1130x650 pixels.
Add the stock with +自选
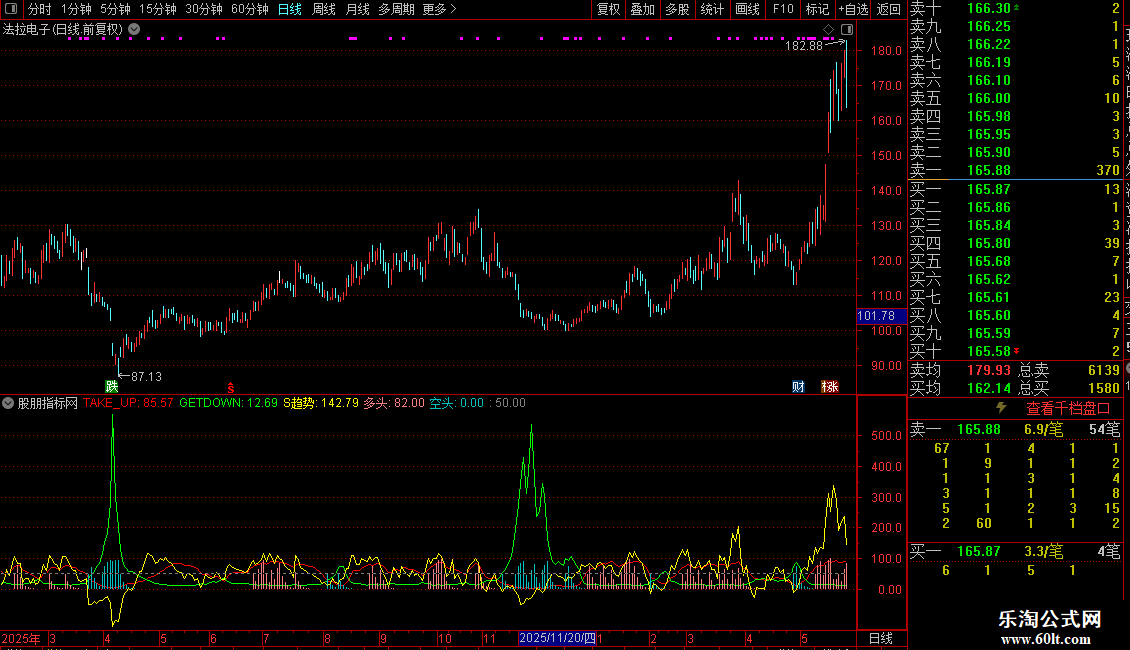(854, 9)
